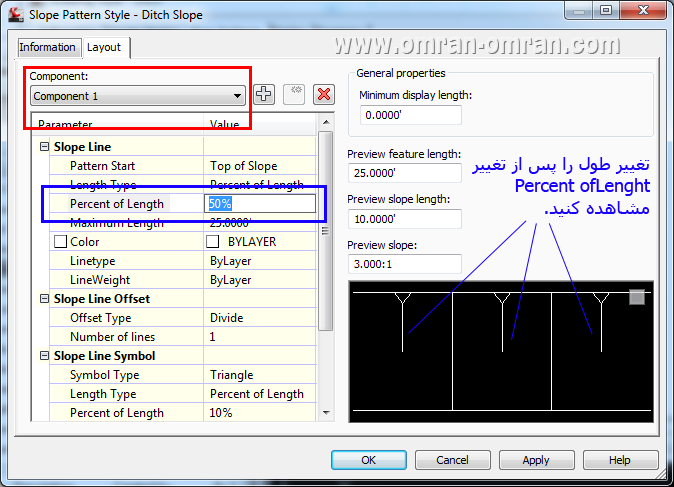Open Help for this dialog
This screenshot has height=487, width=674.
pyautogui.click(x=620, y=460)
